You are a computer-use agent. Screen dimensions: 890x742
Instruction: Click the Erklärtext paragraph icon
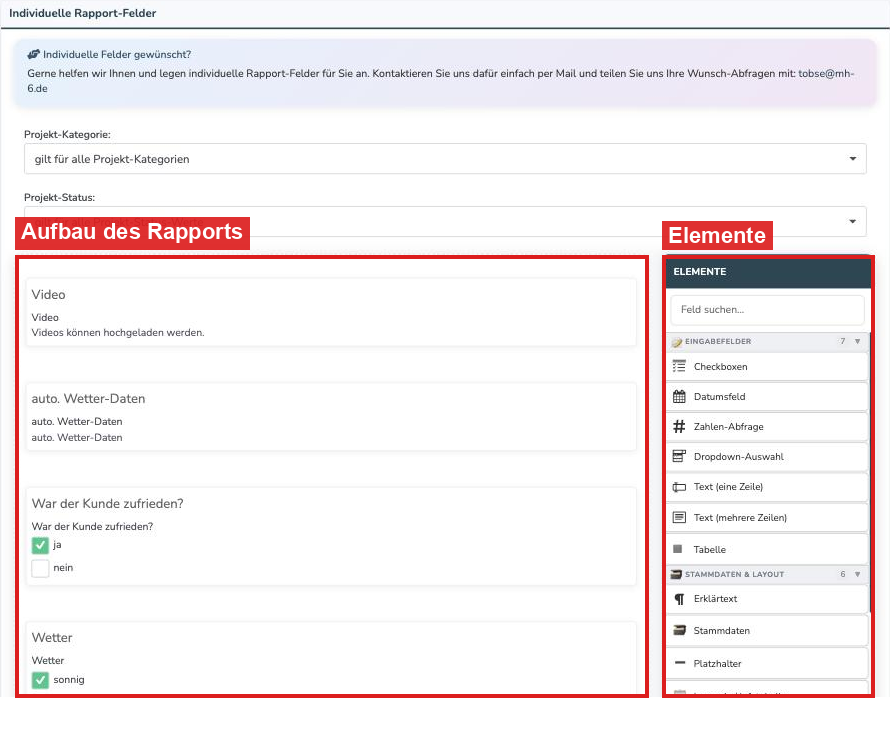(x=679, y=599)
